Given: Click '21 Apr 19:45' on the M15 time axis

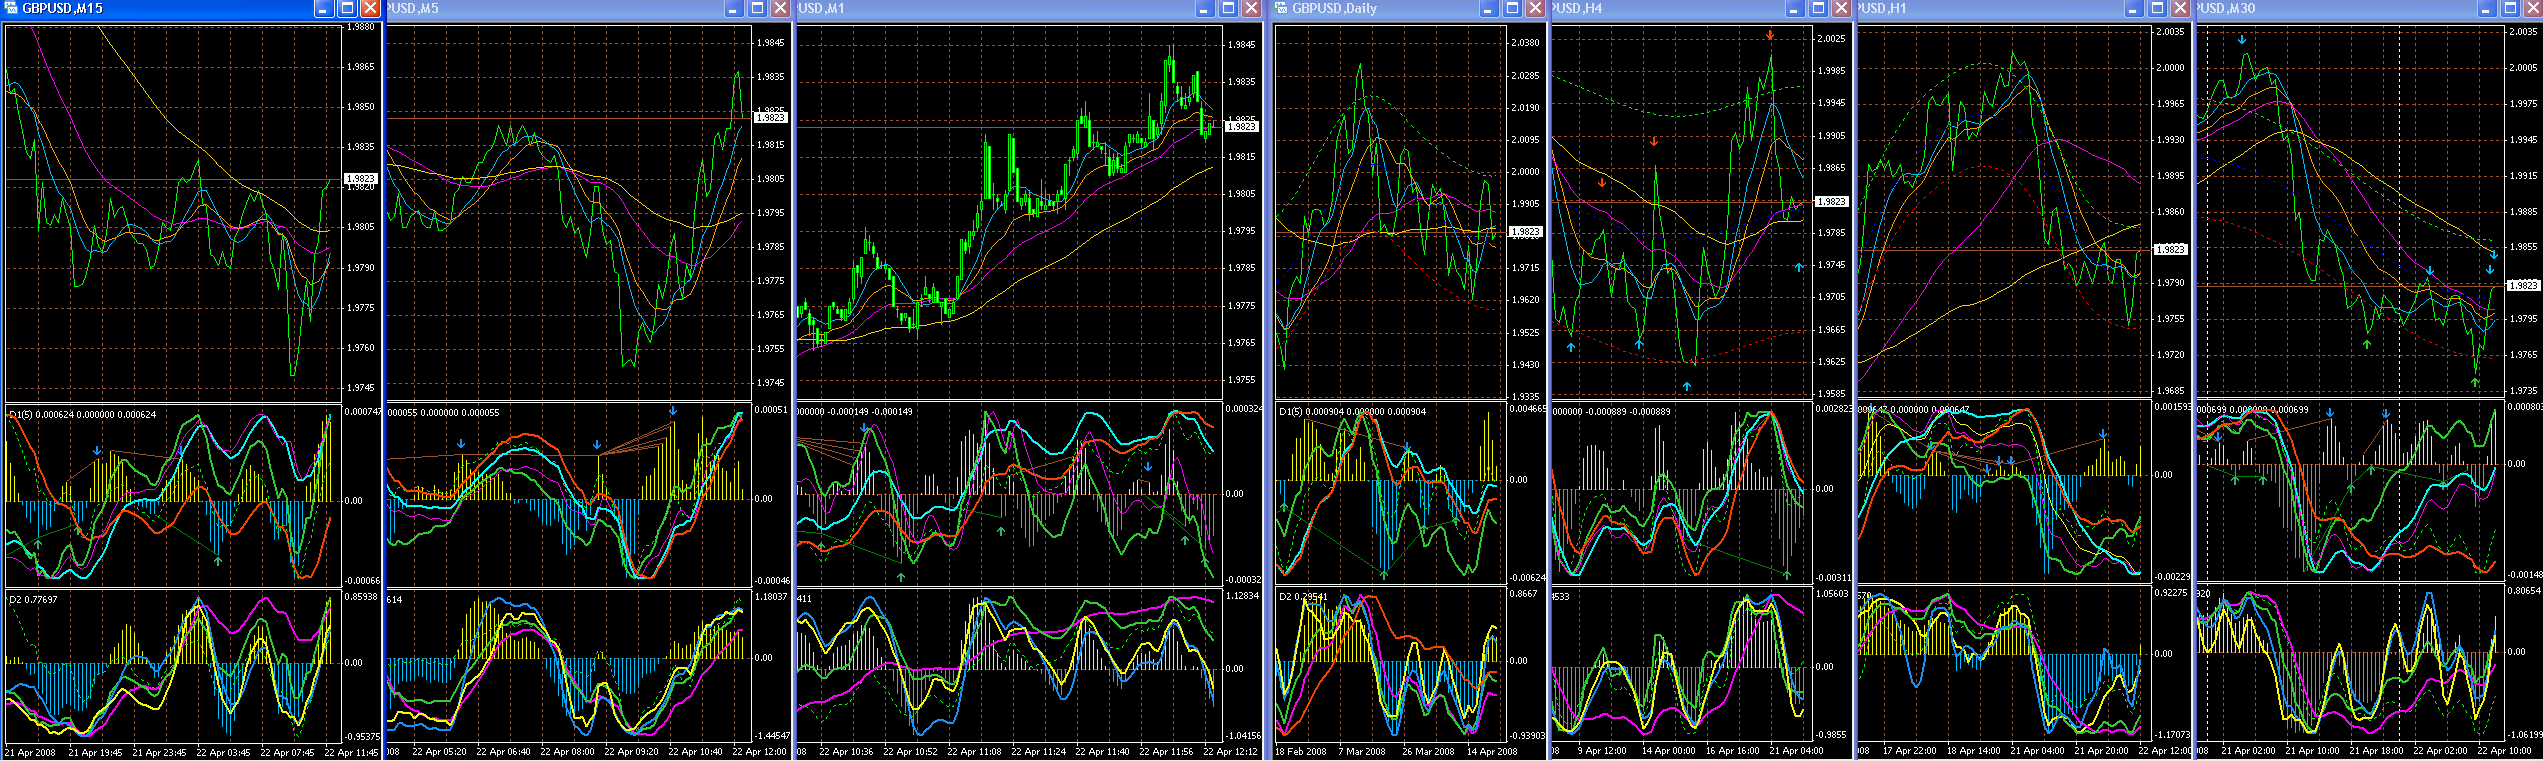Looking at the screenshot, I should tap(95, 753).
